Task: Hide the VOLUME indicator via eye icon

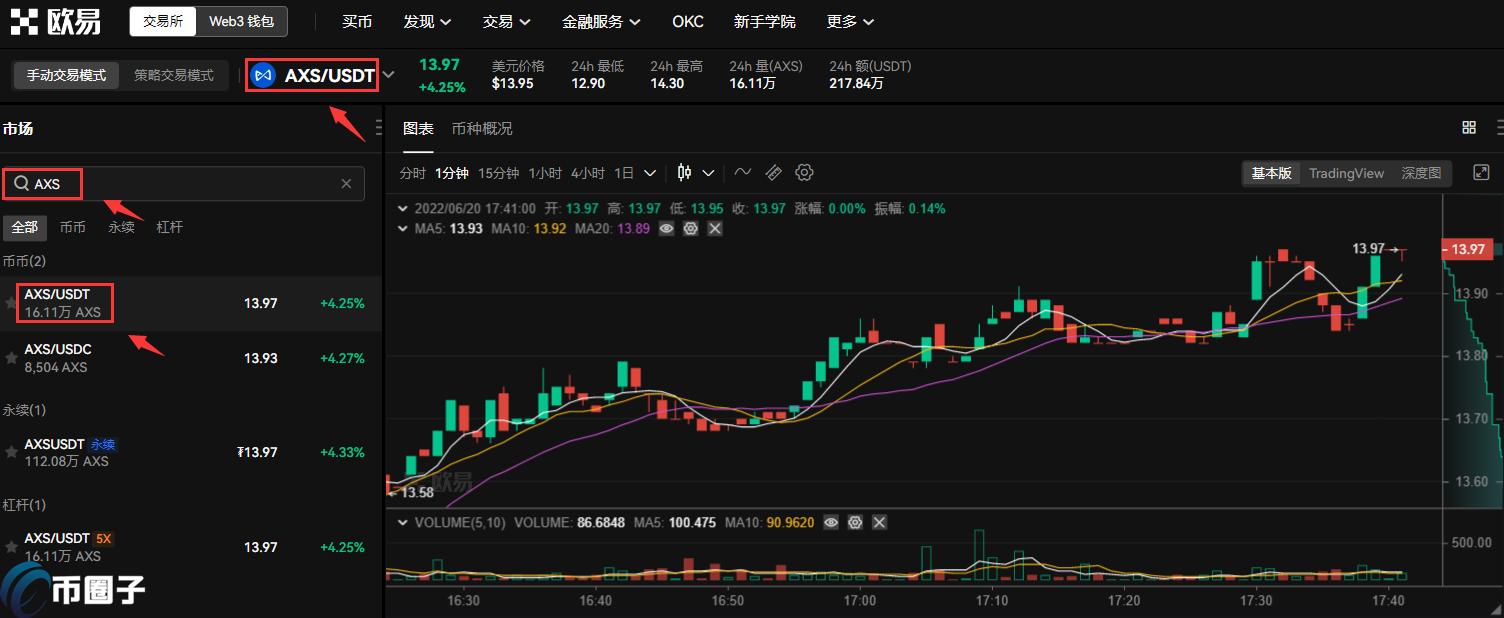Action: point(831,522)
